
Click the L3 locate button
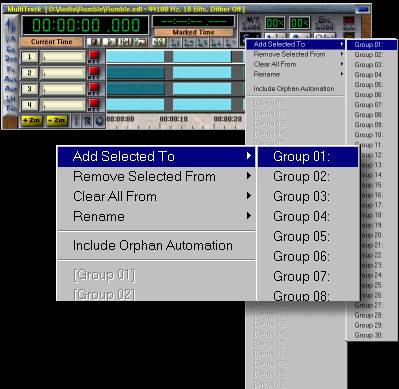(x=202, y=42)
